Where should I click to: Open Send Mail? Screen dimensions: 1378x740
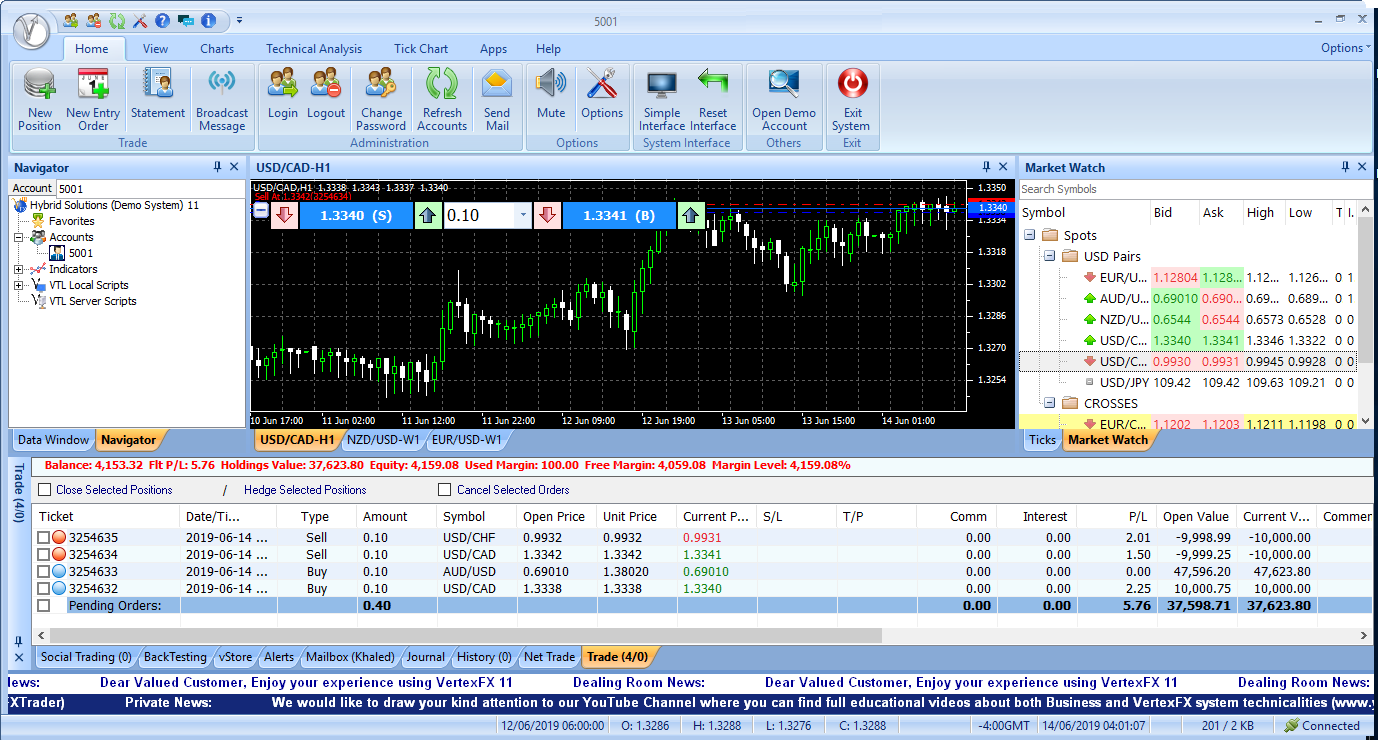pos(497,99)
